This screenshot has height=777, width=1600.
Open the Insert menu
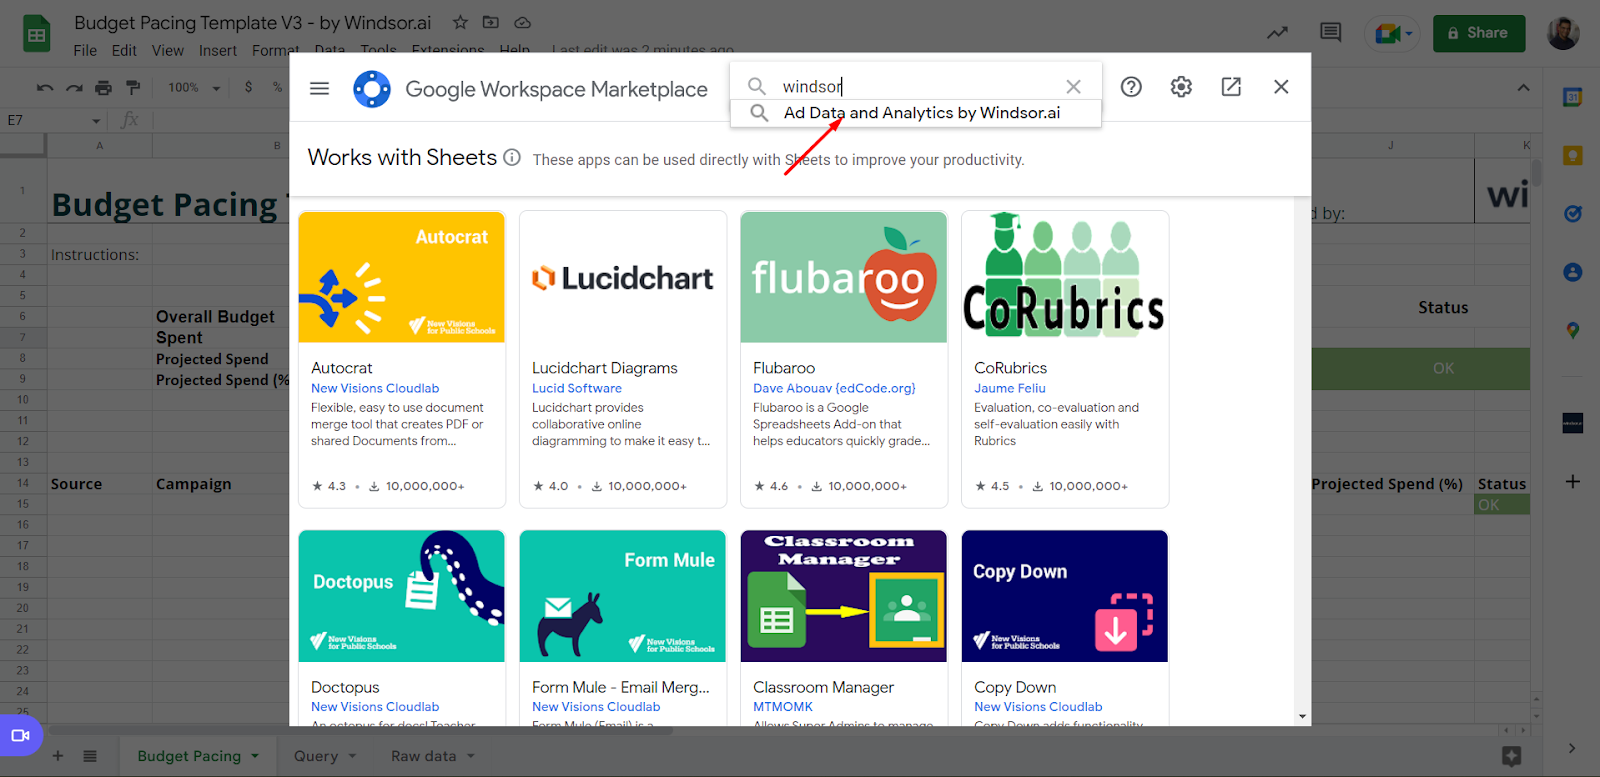click(218, 51)
